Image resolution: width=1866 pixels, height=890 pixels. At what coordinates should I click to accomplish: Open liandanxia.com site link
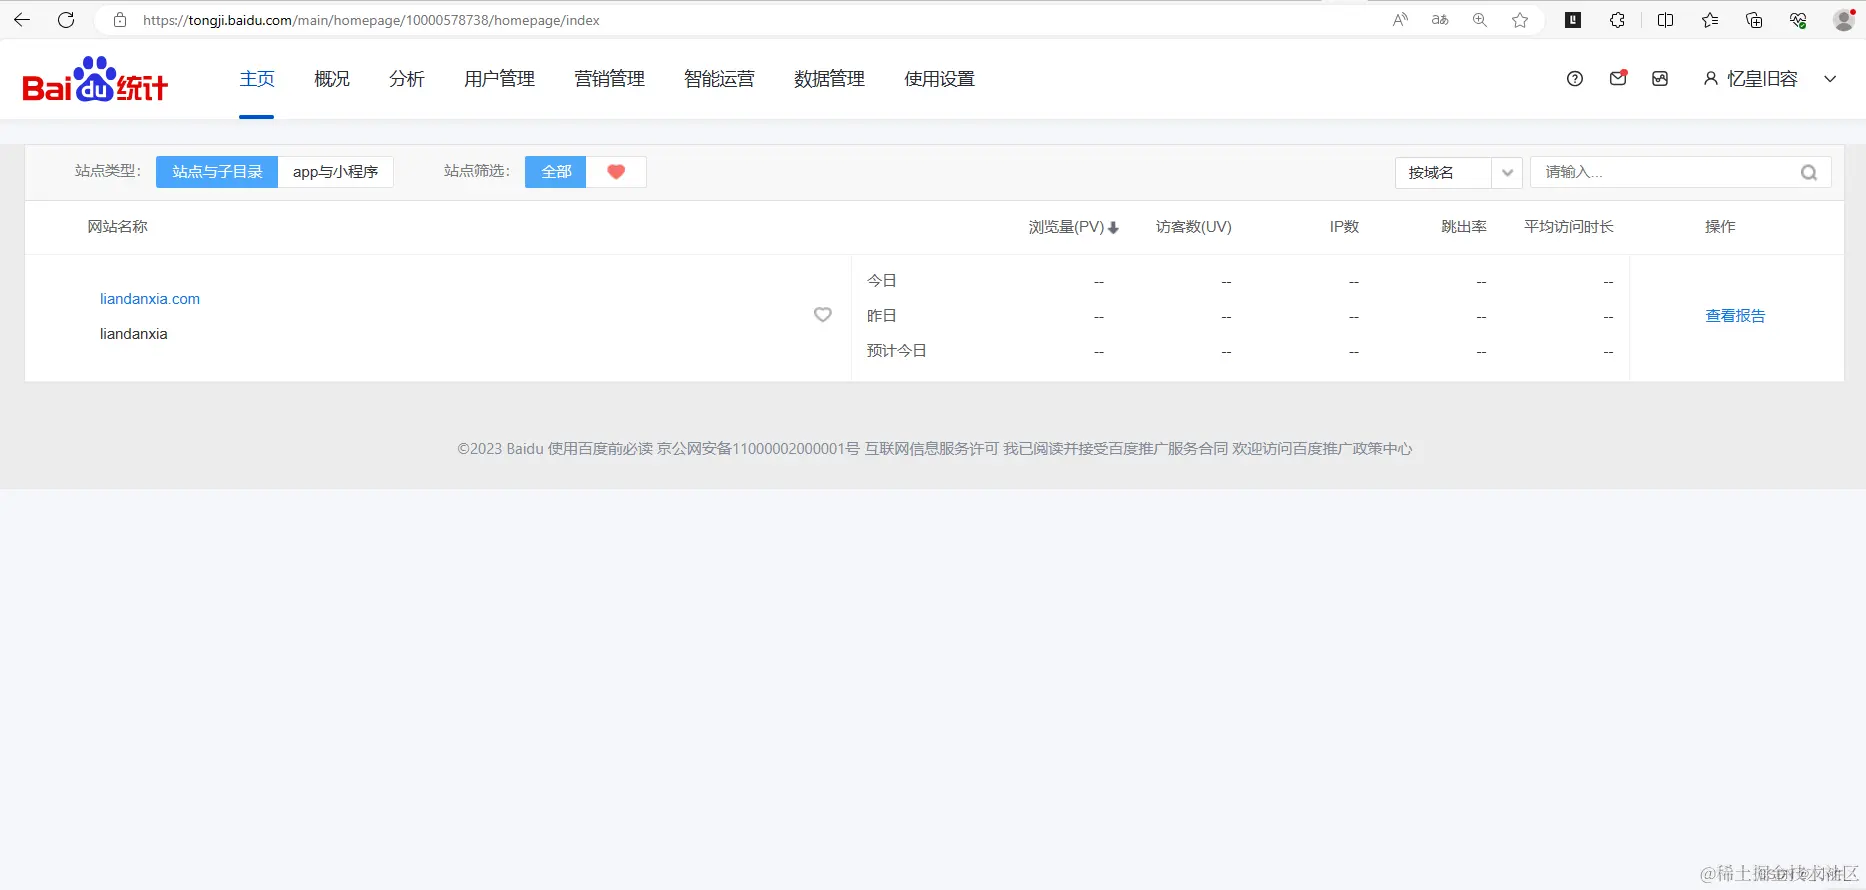150,299
